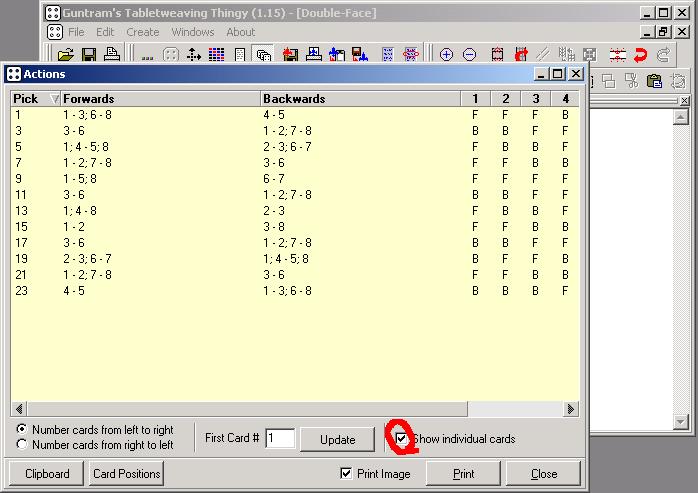Click the red arrow box icon
This screenshot has width=698, height=493.
coord(521,55)
